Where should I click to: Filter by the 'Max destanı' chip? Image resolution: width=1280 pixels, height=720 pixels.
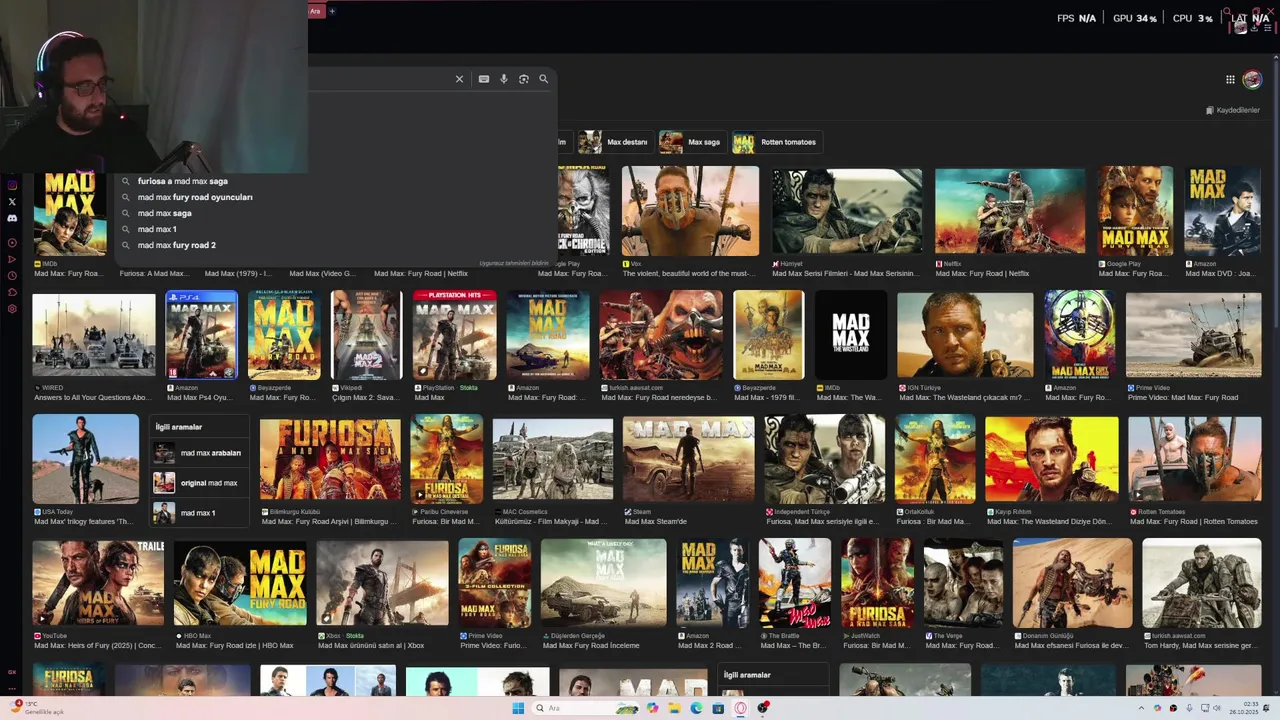614,142
